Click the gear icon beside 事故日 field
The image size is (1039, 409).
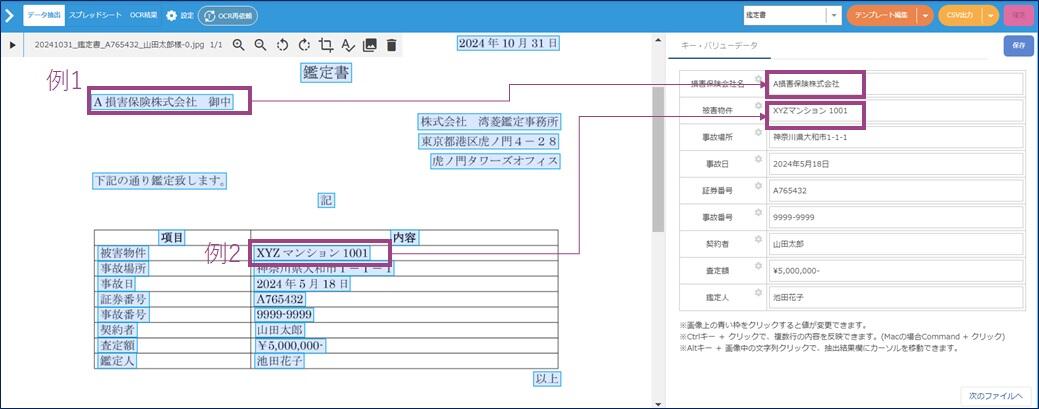758,158
